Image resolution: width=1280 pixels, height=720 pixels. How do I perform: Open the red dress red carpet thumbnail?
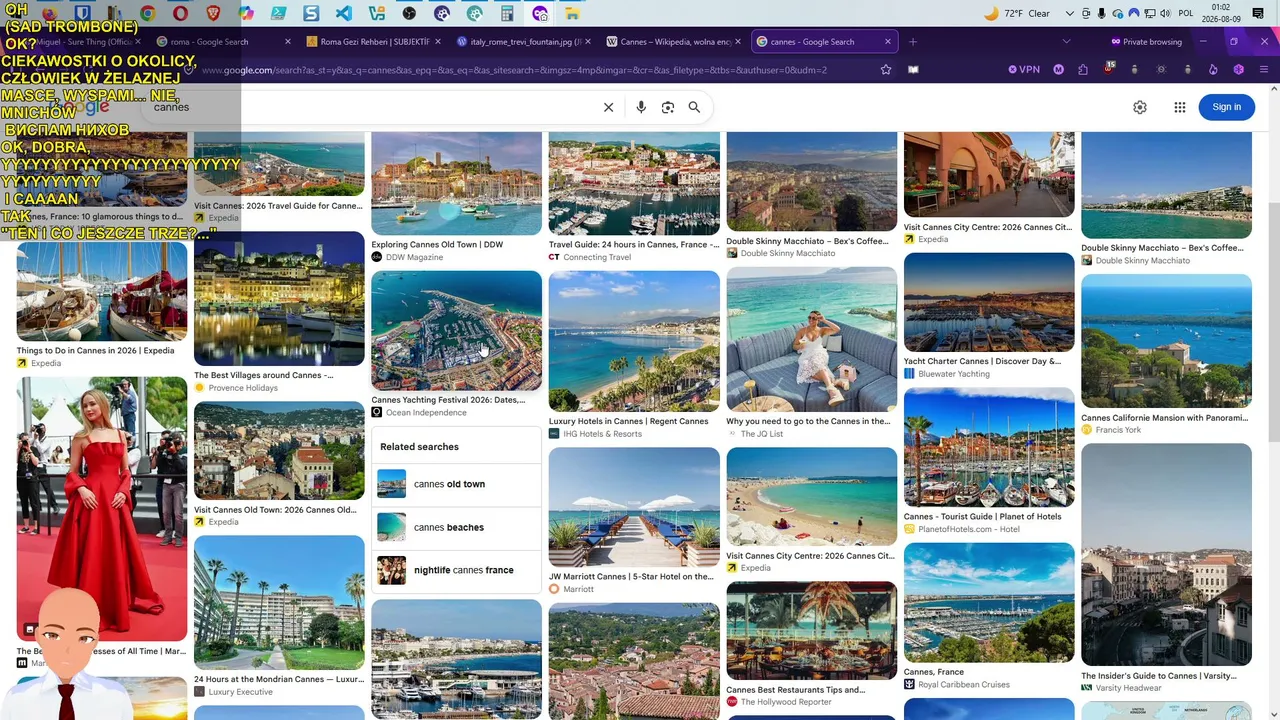[x=101, y=509]
